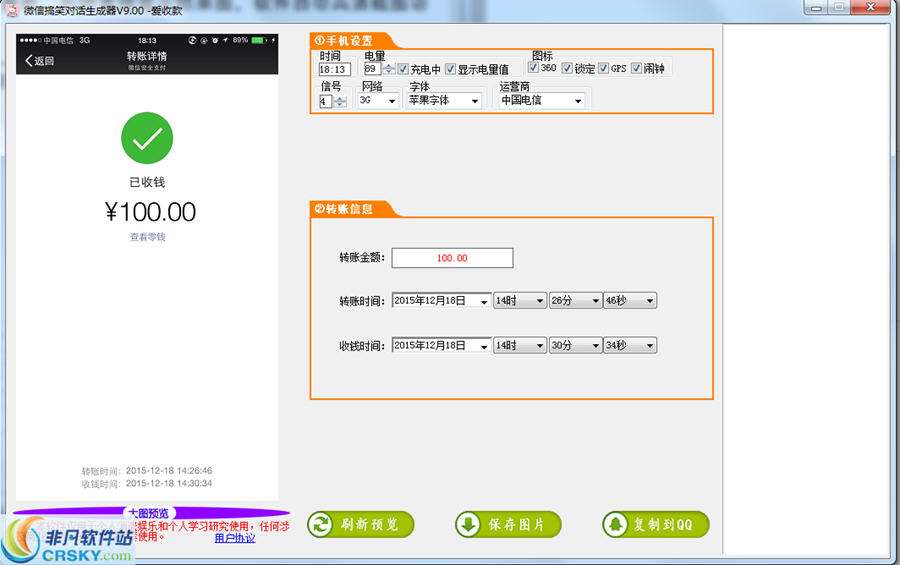Click the transfer amount field showing 100.00

tap(452, 258)
